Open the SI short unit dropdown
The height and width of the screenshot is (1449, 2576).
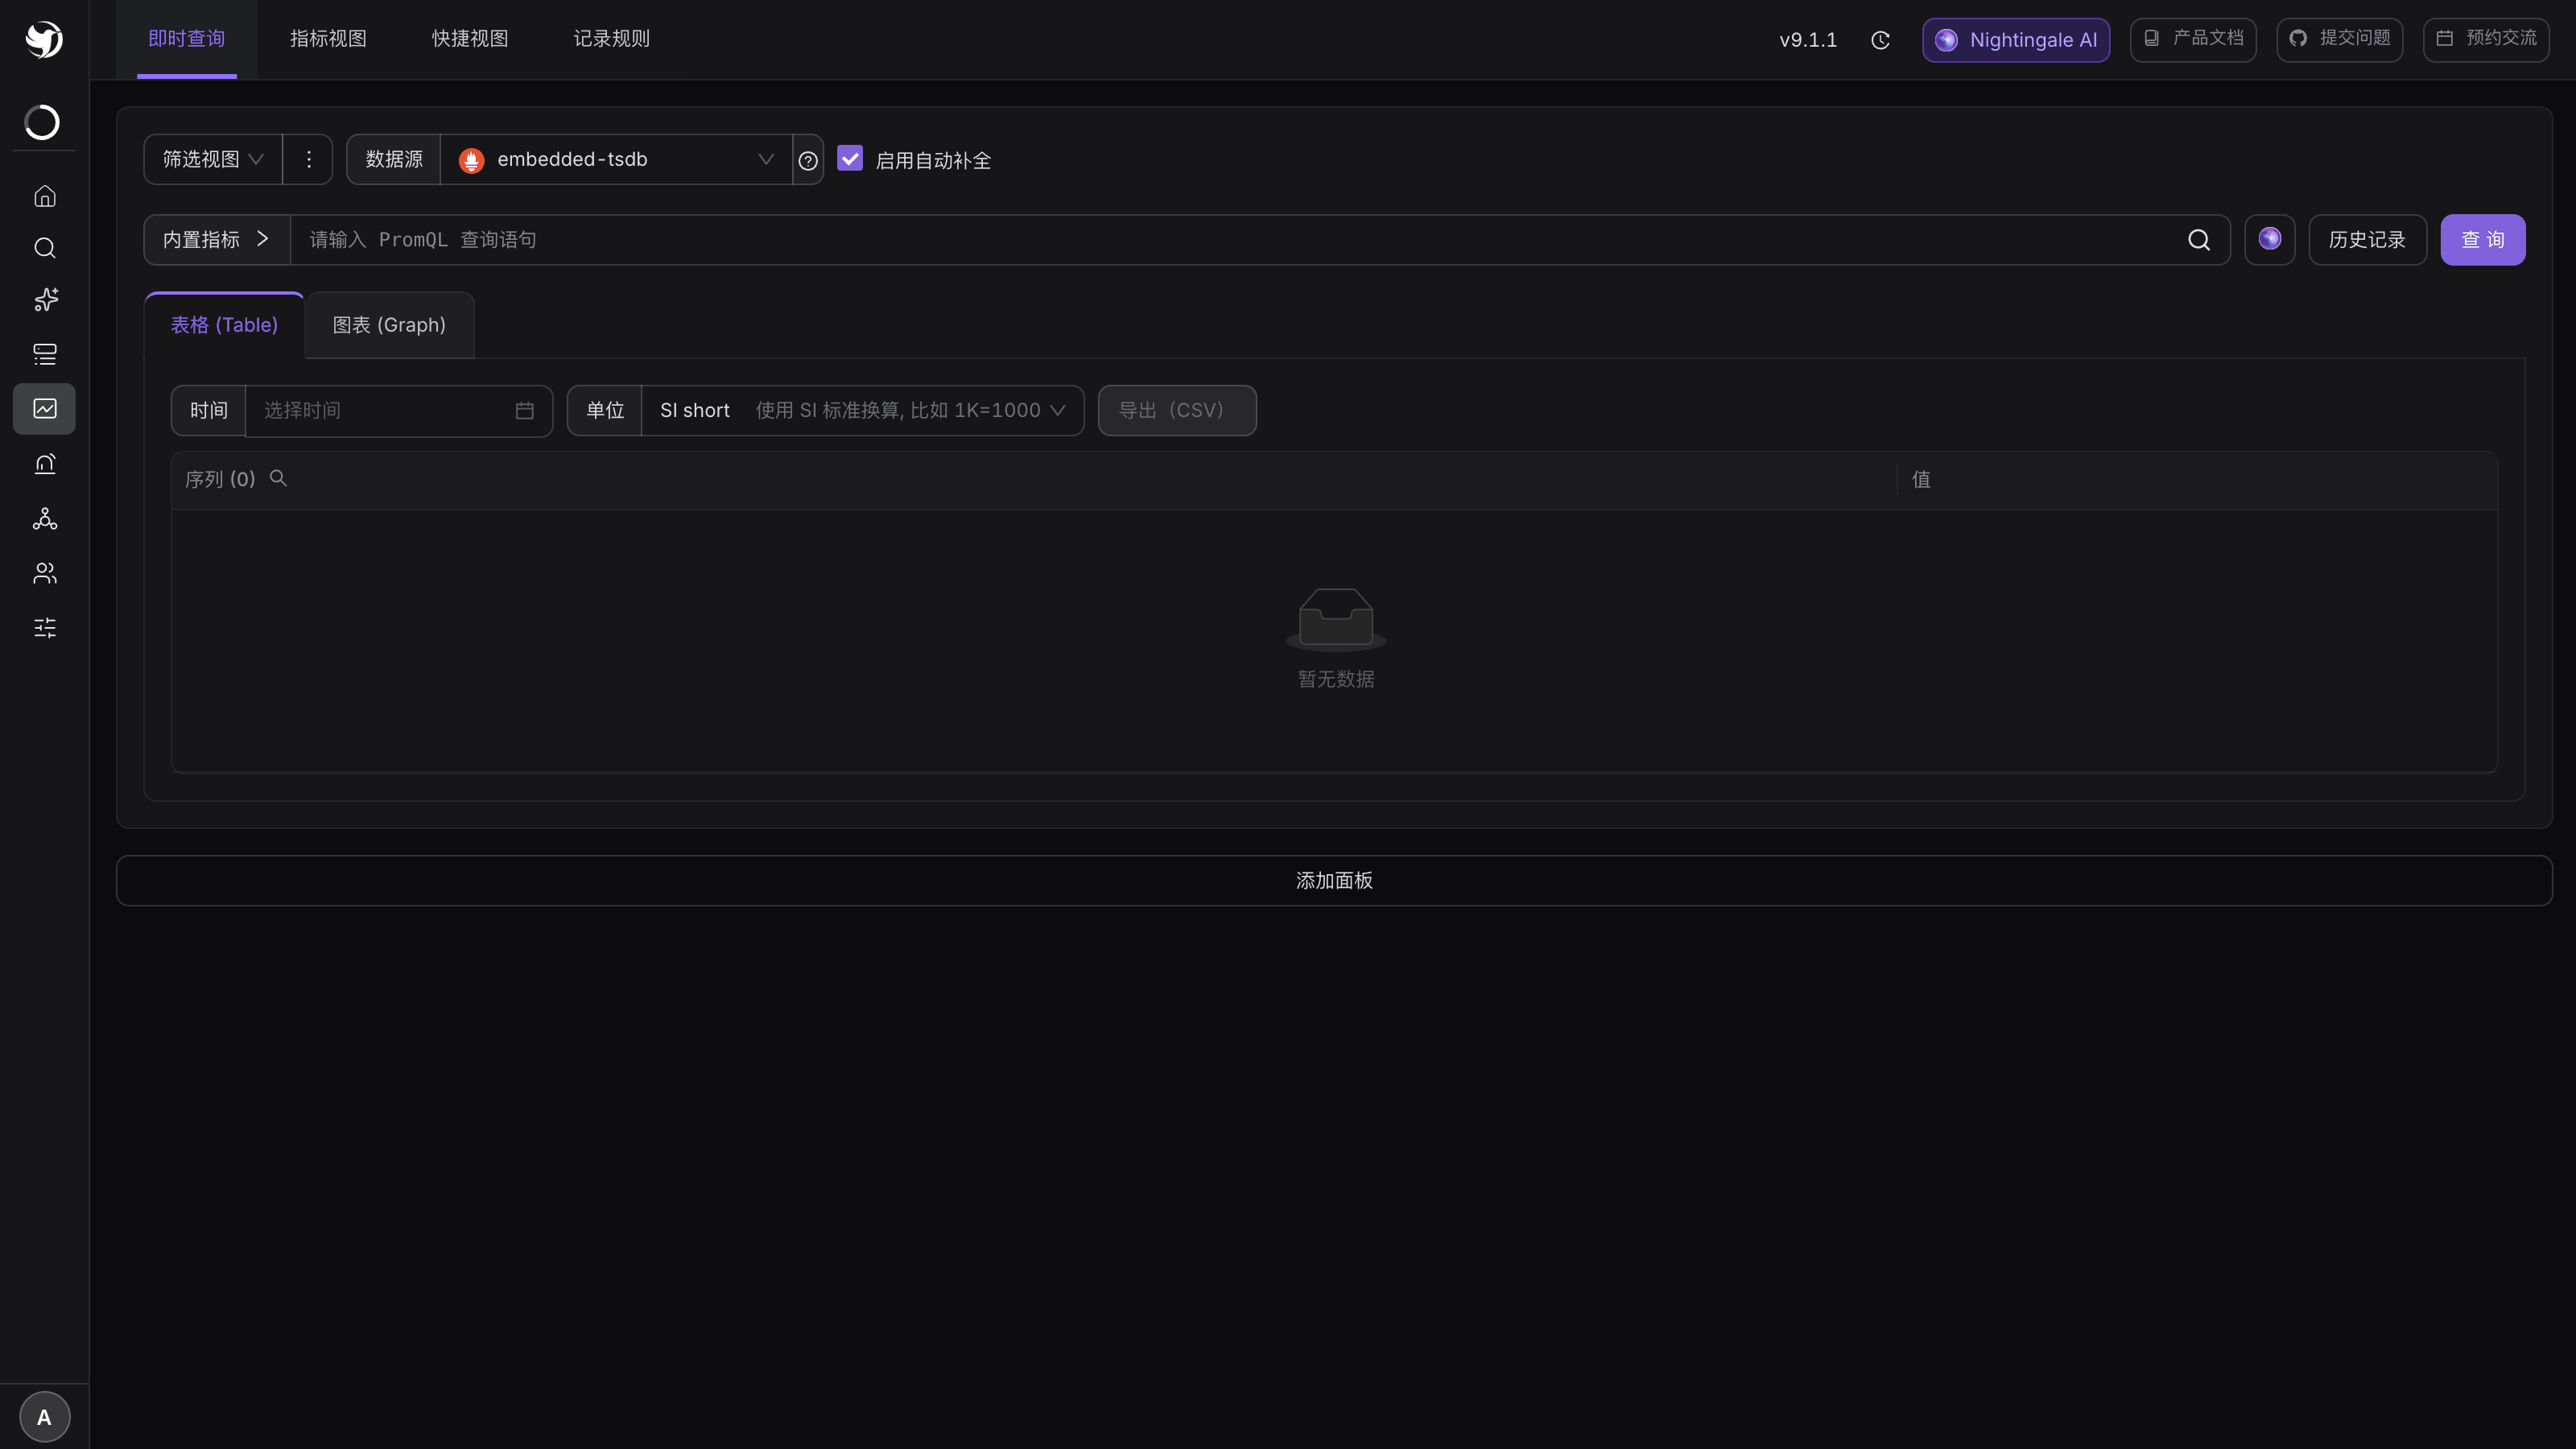click(x=862, y=411)
